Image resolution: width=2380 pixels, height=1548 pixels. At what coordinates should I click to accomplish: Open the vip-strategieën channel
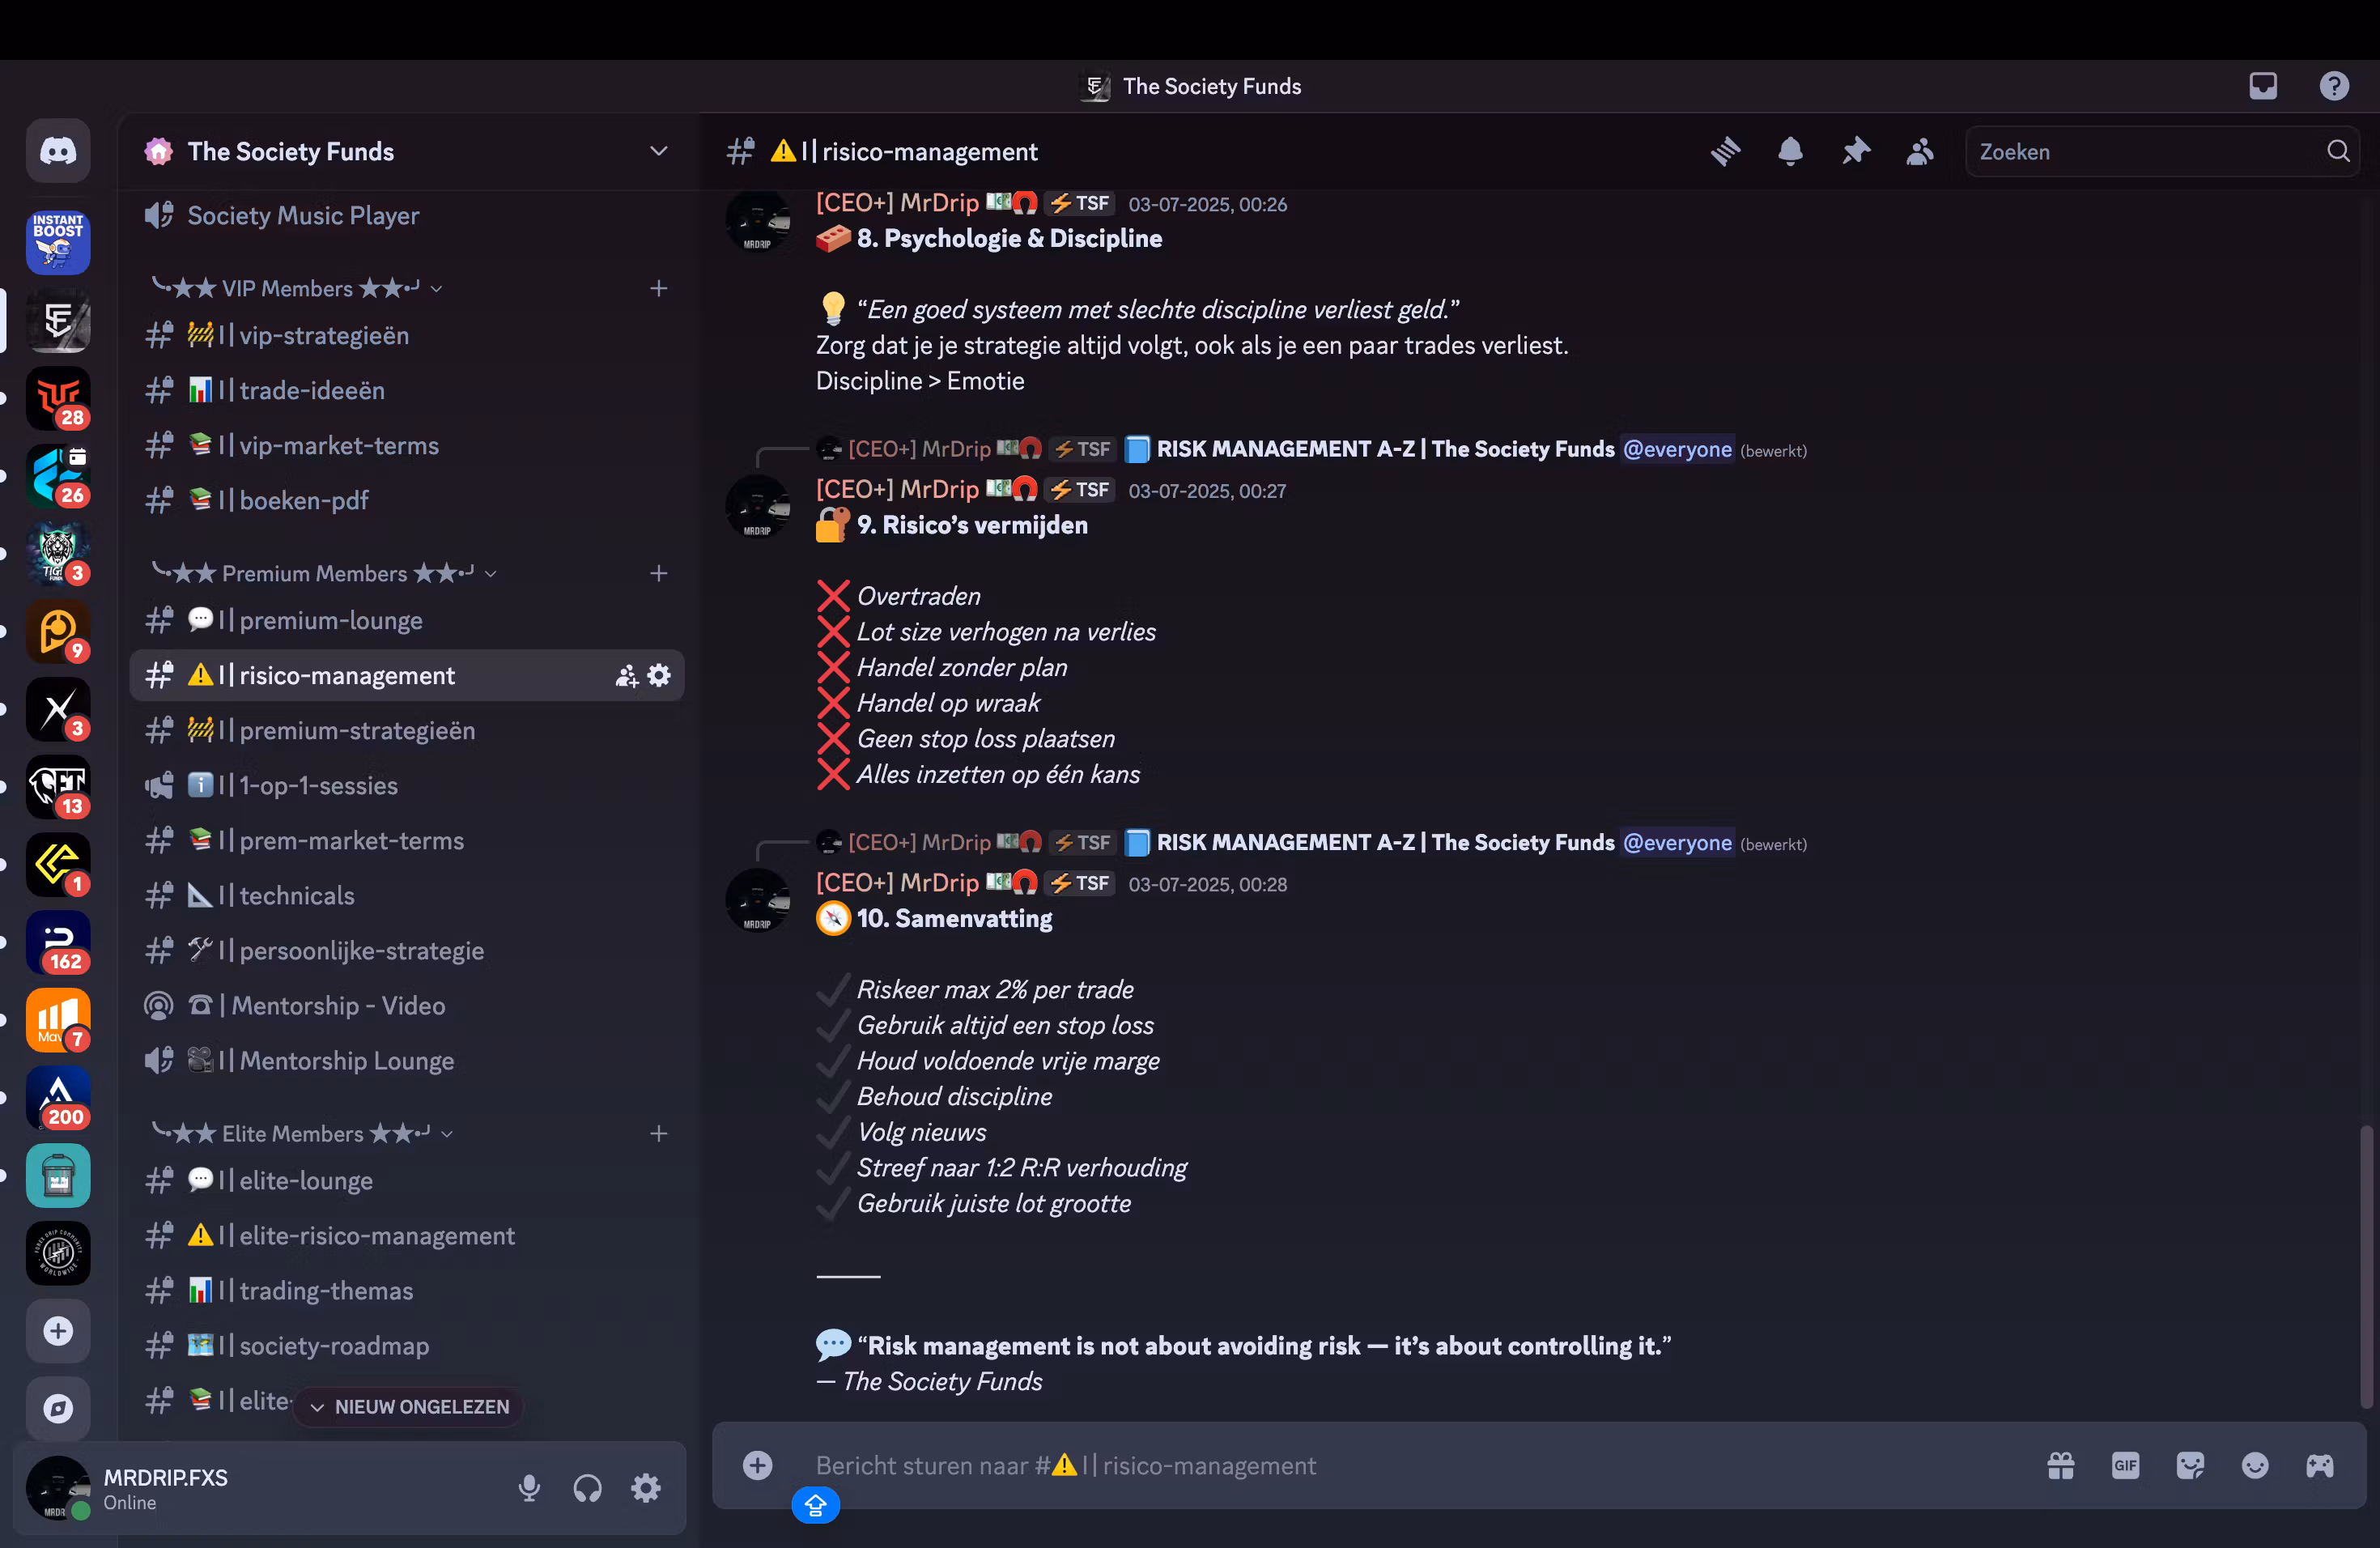(408, 335)
